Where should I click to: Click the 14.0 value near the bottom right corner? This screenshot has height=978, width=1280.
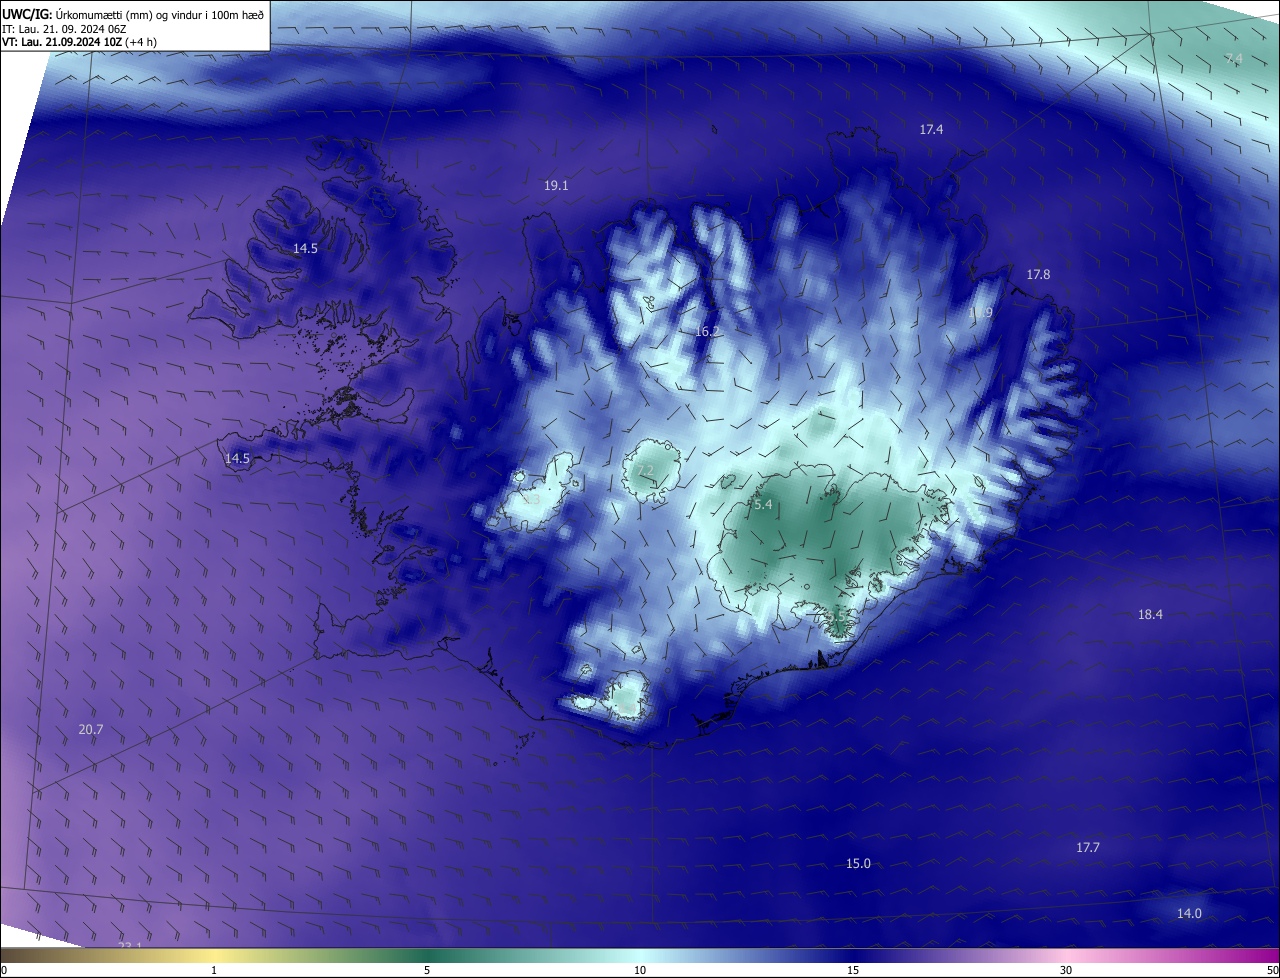[1189, 913]
